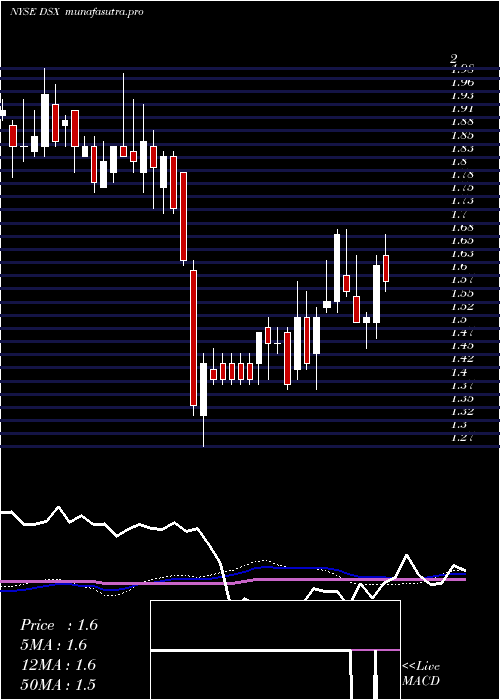Click the 1.85 price axis label
This screenshot has height=700, width=500.
(462, 135)
